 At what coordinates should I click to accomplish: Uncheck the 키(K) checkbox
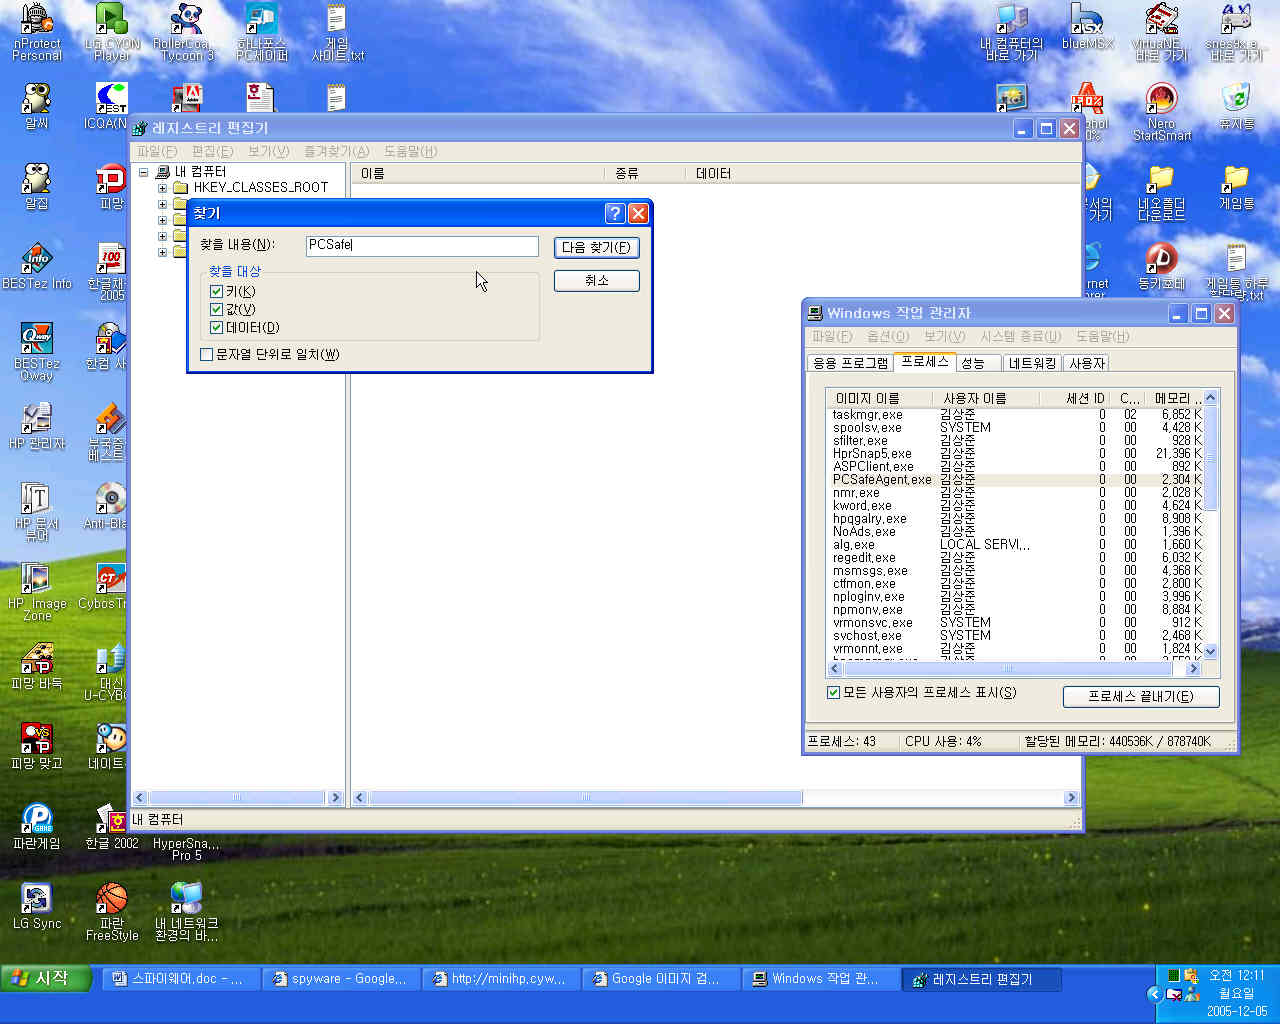[x=216, y=292]
